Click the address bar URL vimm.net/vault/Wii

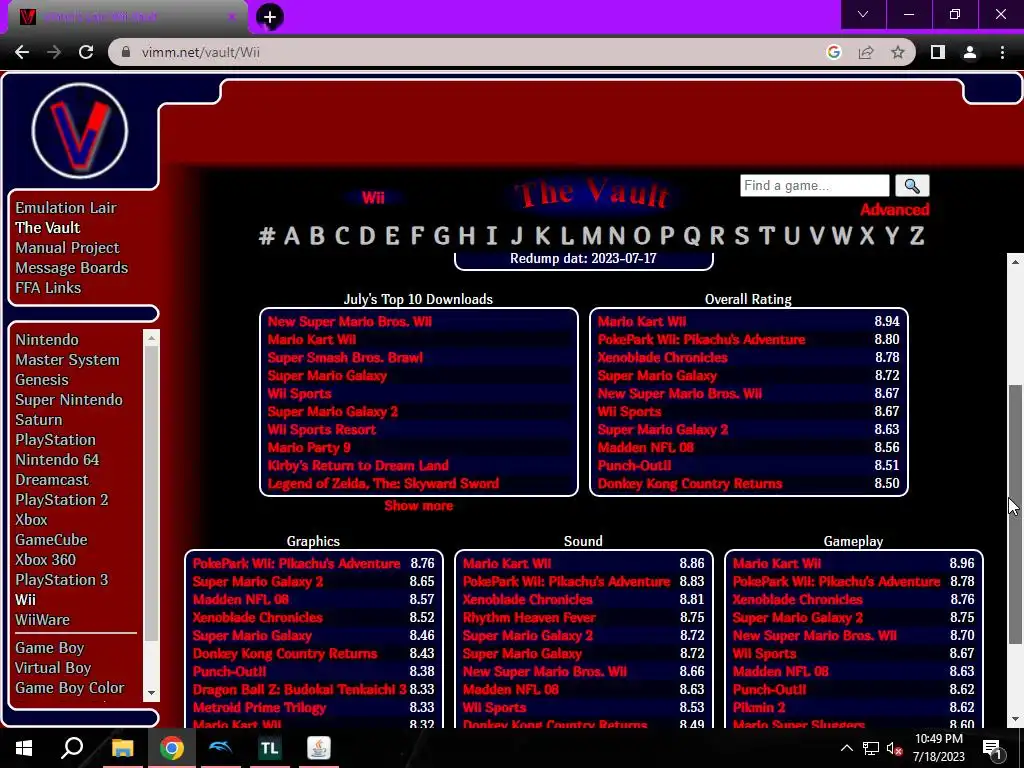[x=200, y=52]
